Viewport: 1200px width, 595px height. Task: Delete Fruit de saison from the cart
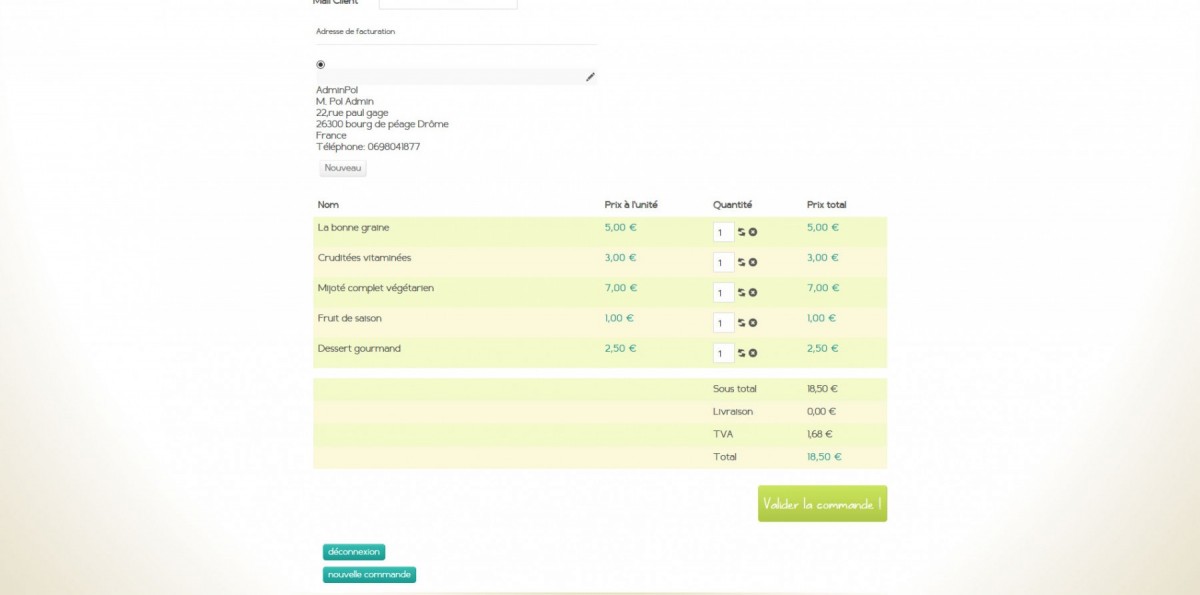[x=753, y=323]
